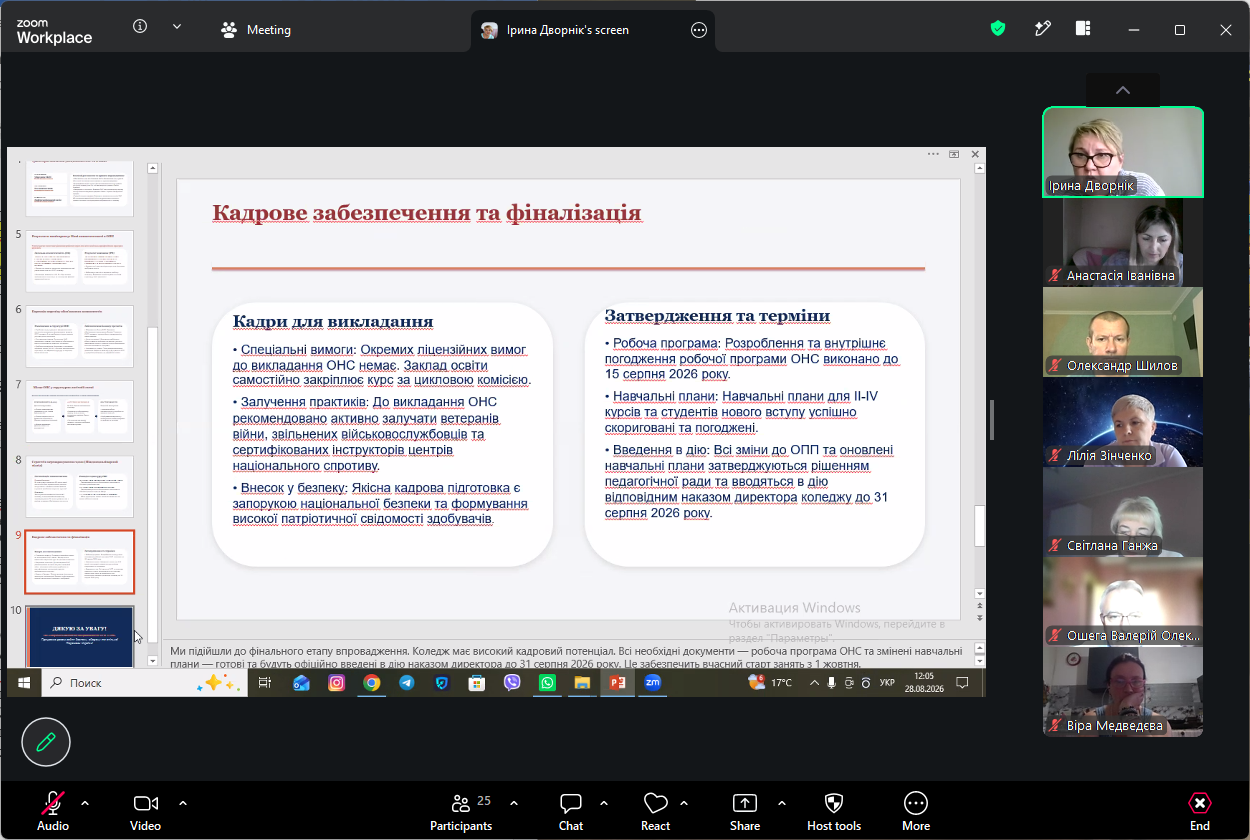The width and height of the screenshot is (1250, 840).
Task: Open slide 5 thumbnail in shared PowerPoint
Action: (x=79, y=261)
